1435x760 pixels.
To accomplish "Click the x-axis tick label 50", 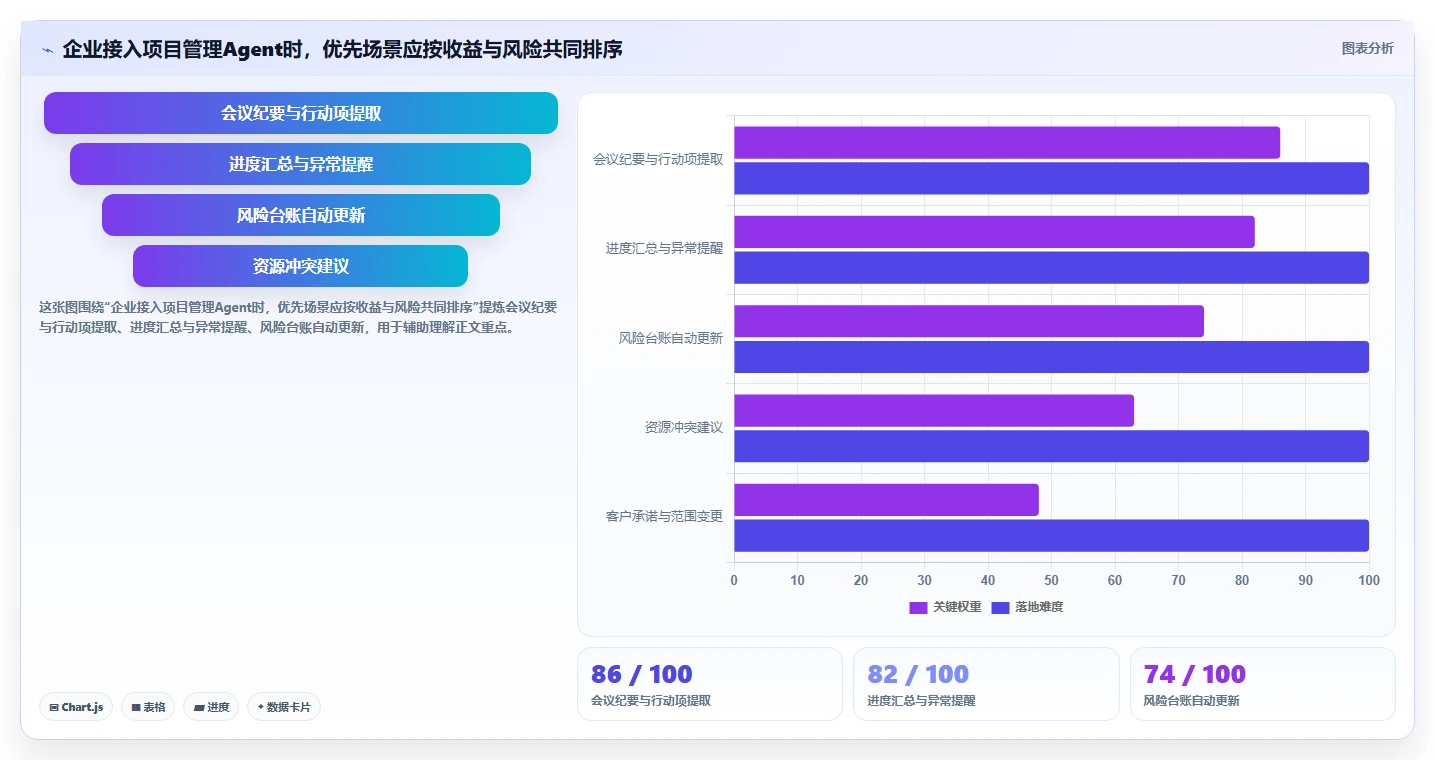I will tap(1051, 581).
